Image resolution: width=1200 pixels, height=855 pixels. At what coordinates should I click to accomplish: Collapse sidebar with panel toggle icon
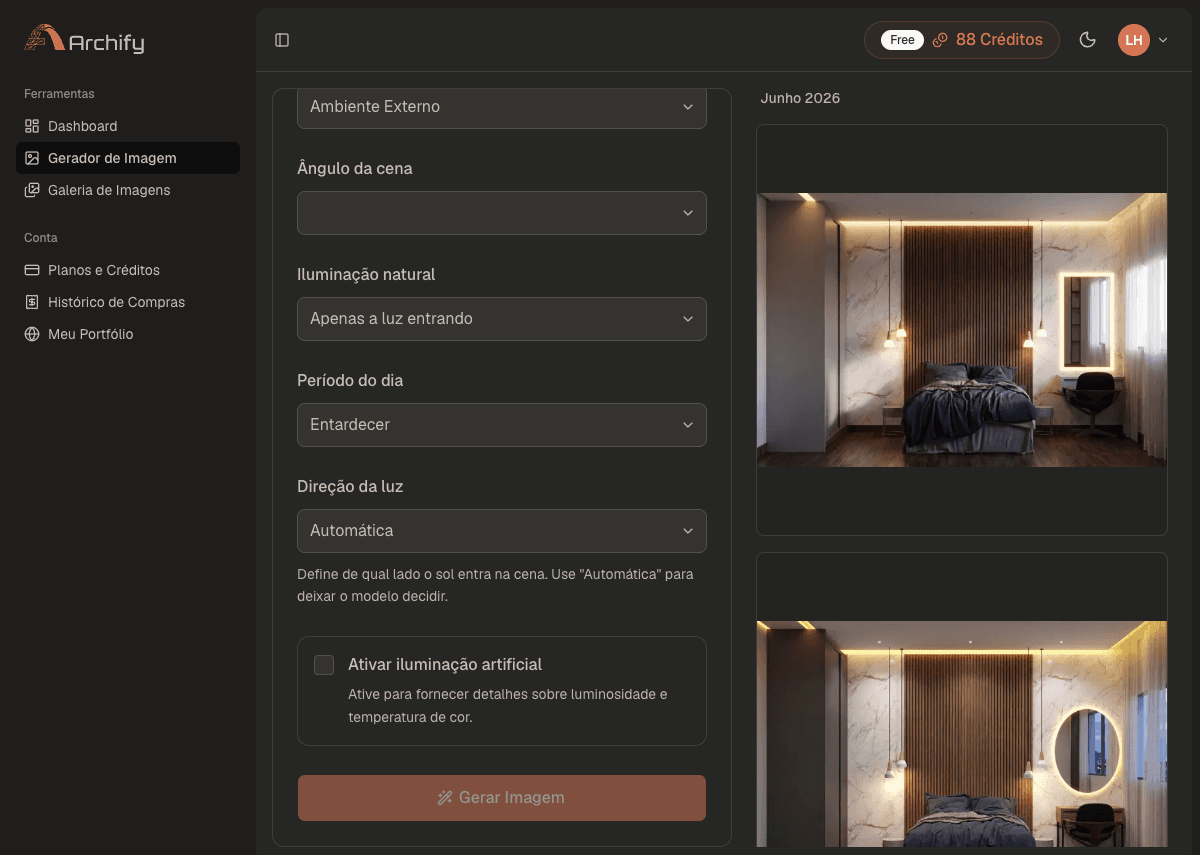click(x=282, y=40)
